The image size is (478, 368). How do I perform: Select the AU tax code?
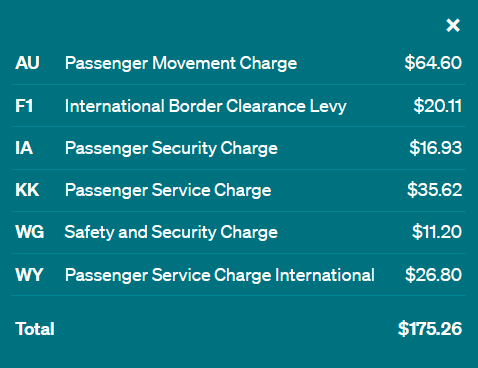tap(27, 63)
